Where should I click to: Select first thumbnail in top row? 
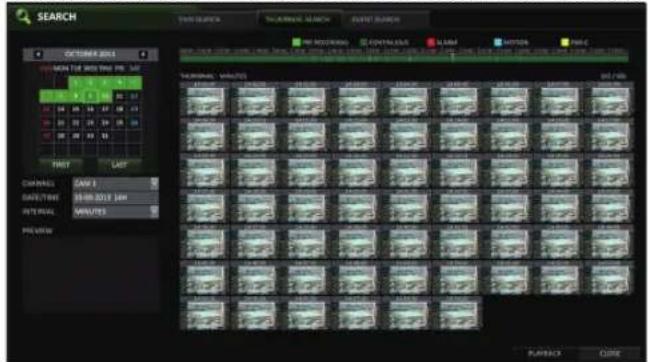pos(205,100)
